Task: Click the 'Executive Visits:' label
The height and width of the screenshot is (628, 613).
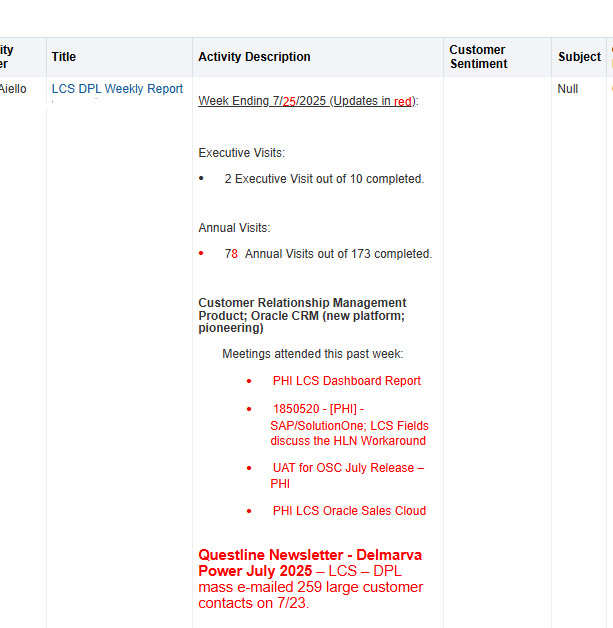Action: (241, 153)
